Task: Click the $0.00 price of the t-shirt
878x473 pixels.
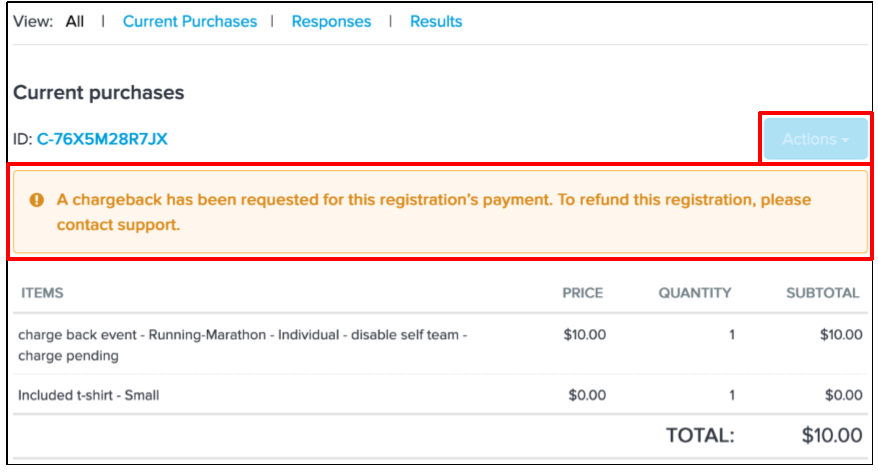Action: click(x=587, y=395)
